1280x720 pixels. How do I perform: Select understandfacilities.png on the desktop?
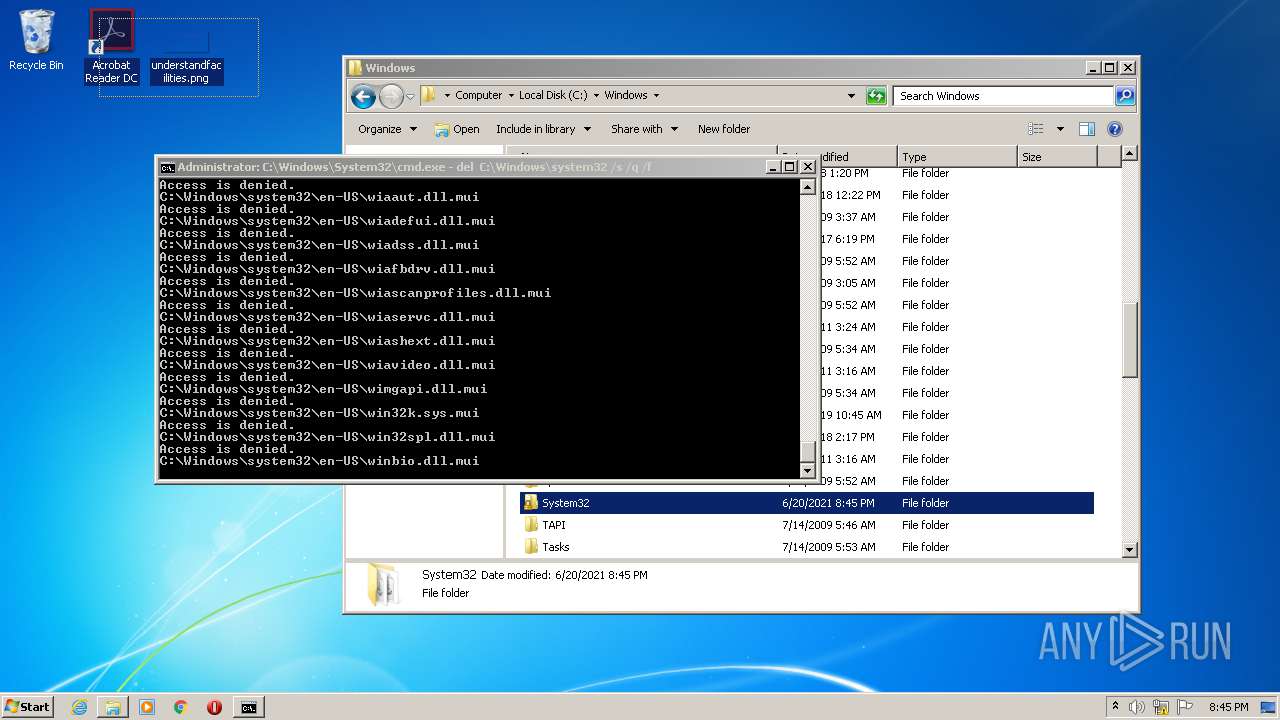click(x=186, y=58)
